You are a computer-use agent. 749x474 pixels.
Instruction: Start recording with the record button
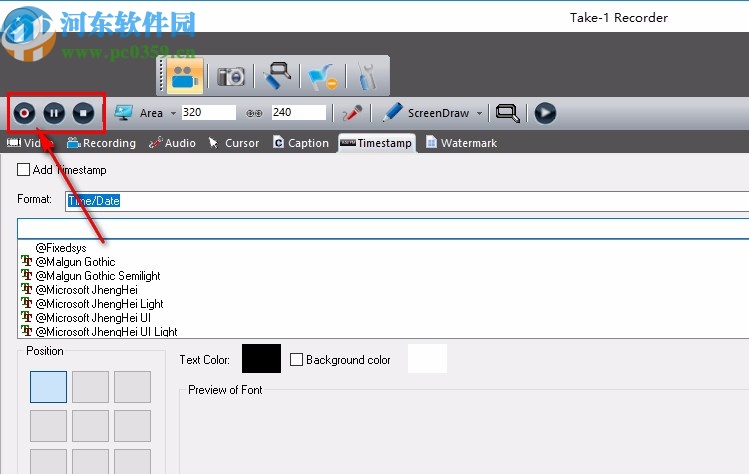[24, 113]
